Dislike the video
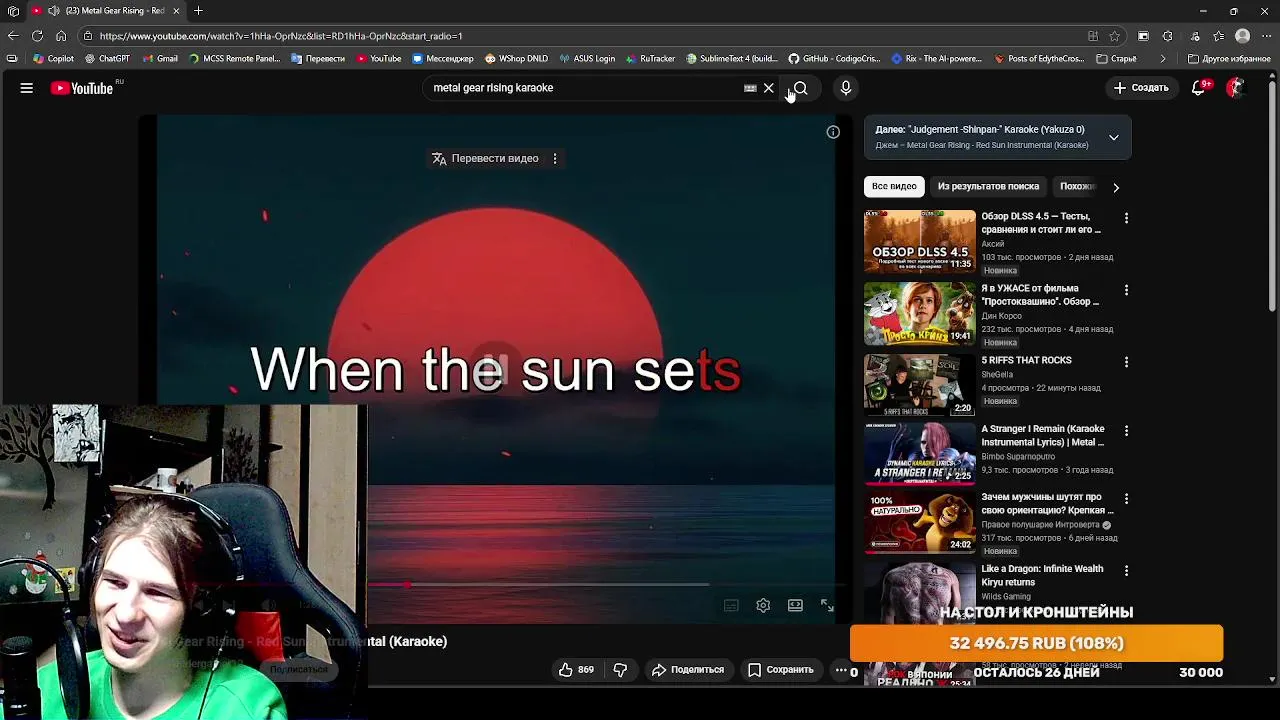 point(620,670)
